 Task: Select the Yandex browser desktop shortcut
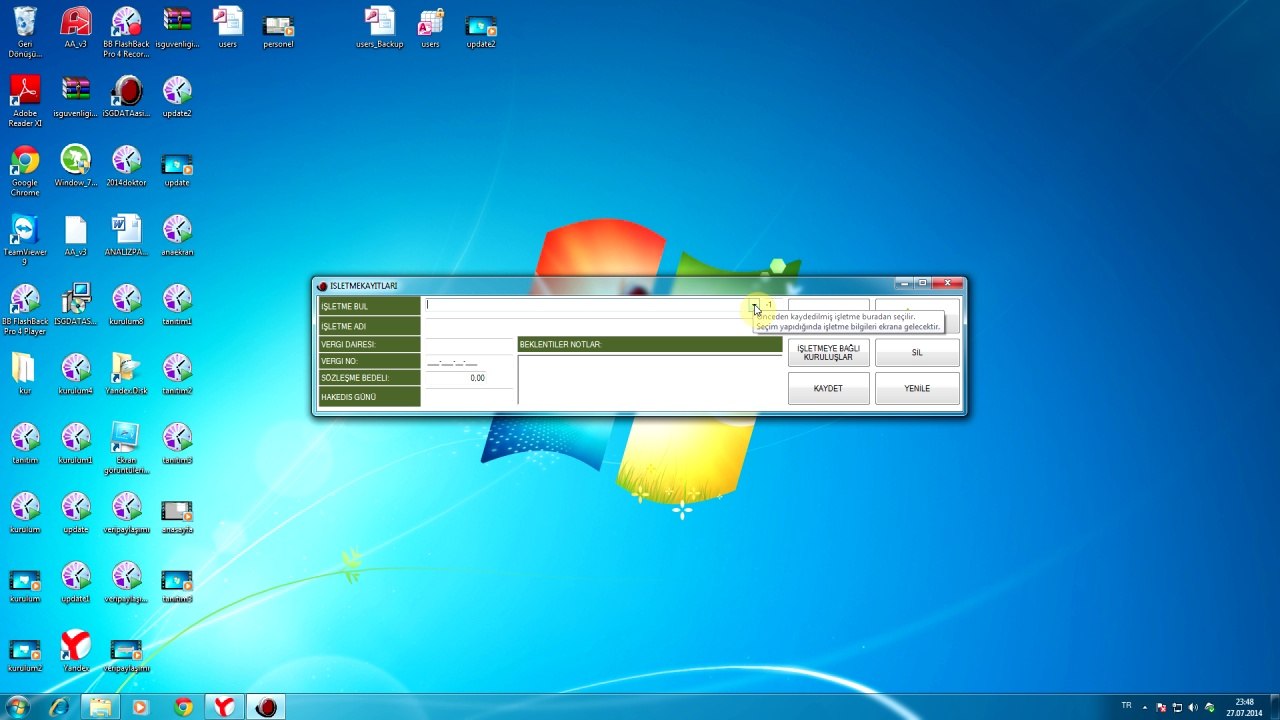(76, 651)
